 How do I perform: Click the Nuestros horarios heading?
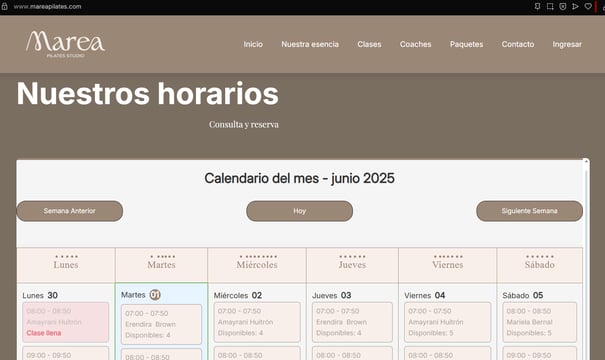tap(147, 94)
